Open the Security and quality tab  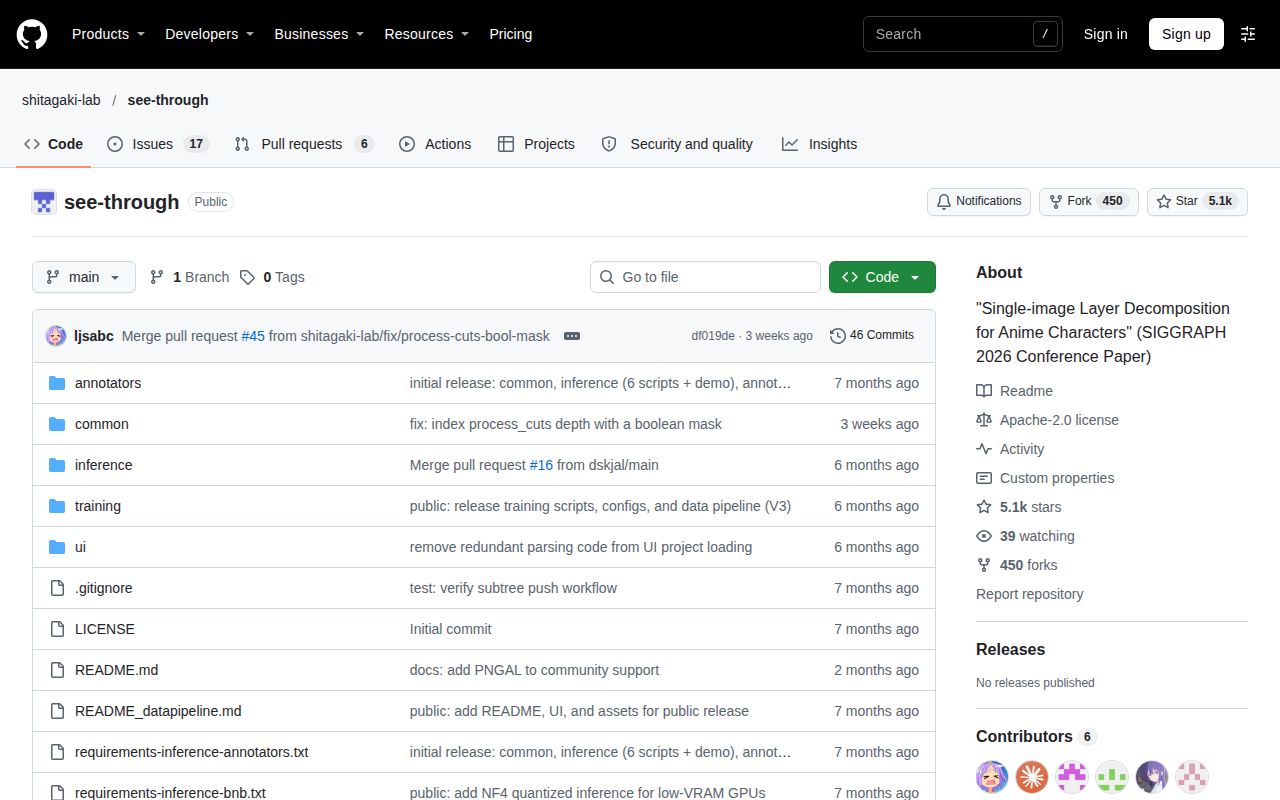click(677, 144)
